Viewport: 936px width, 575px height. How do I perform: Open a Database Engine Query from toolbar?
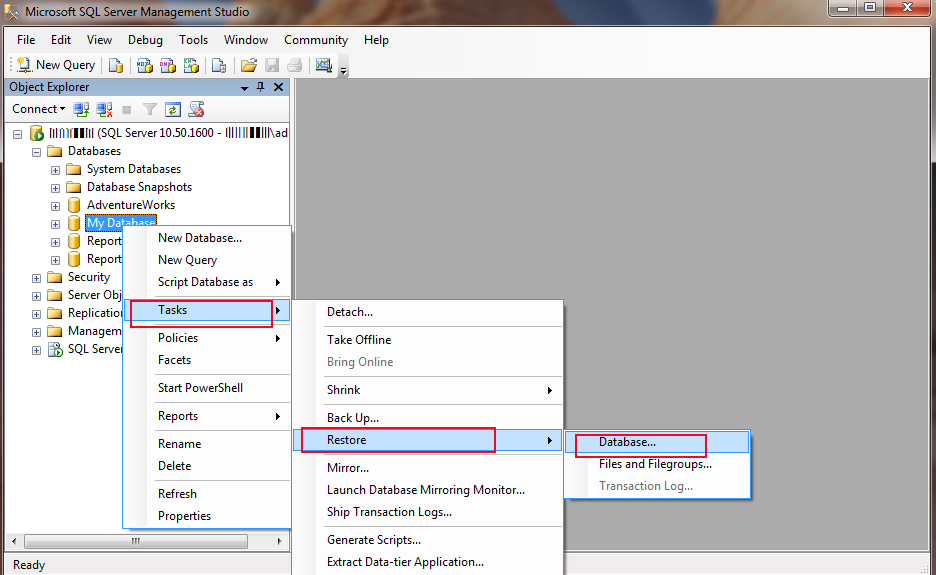(116, 65)
